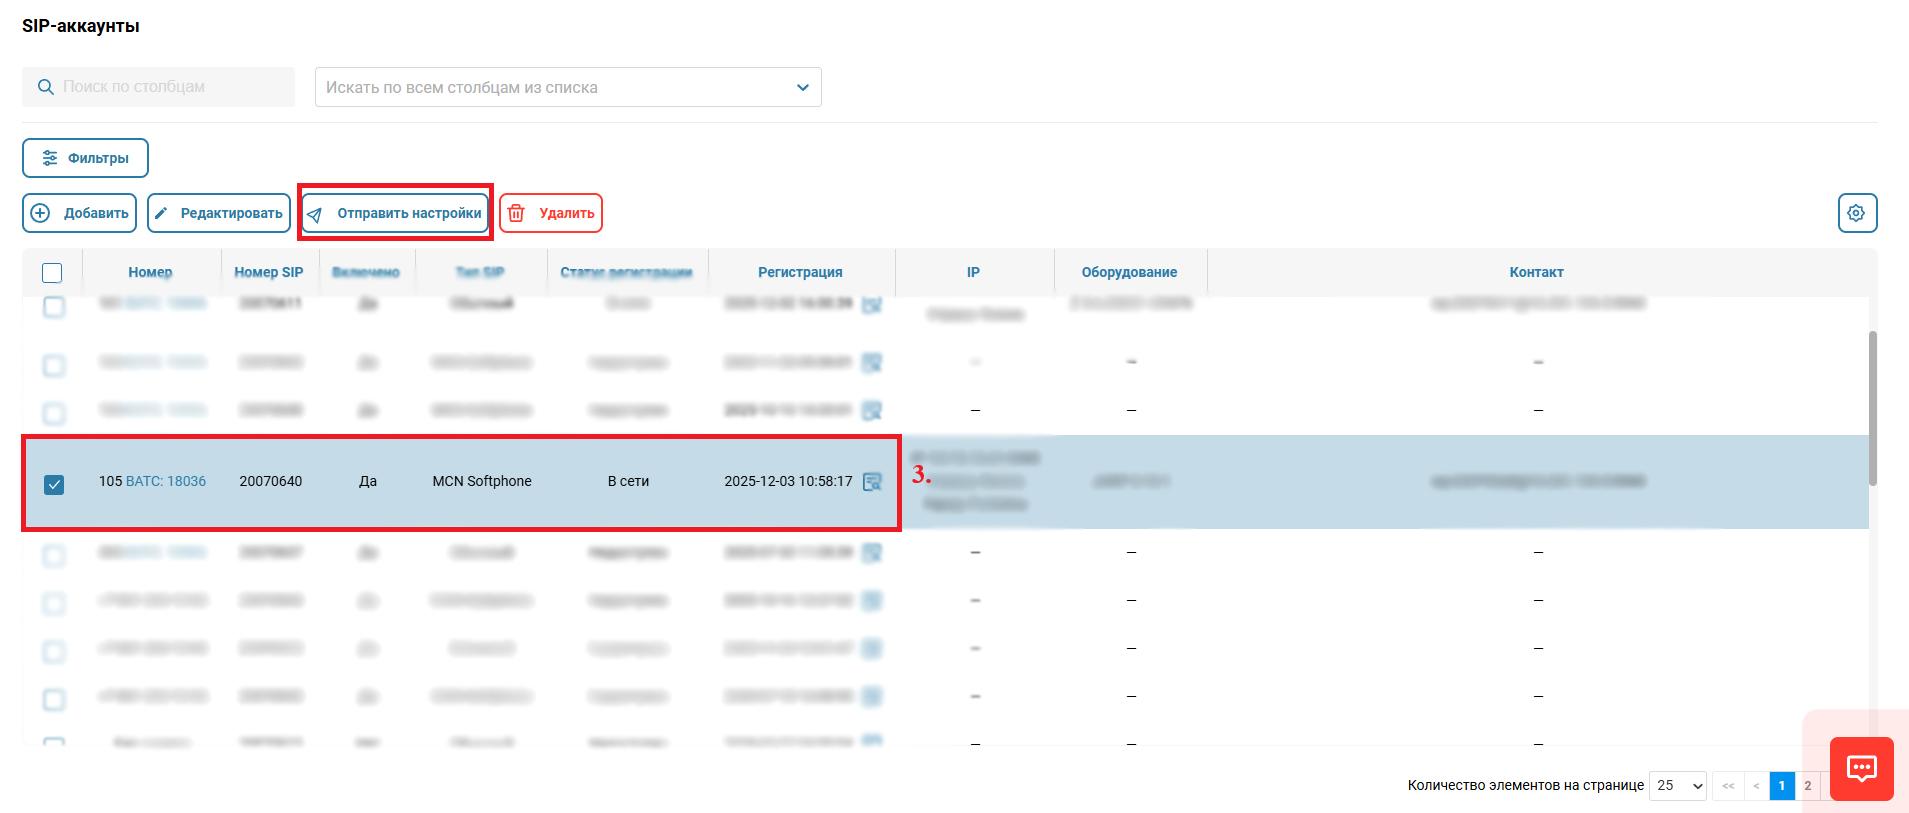The image size is (1909, 813).
Task: Open table column settings gear icon
Action: point(1856,213)
